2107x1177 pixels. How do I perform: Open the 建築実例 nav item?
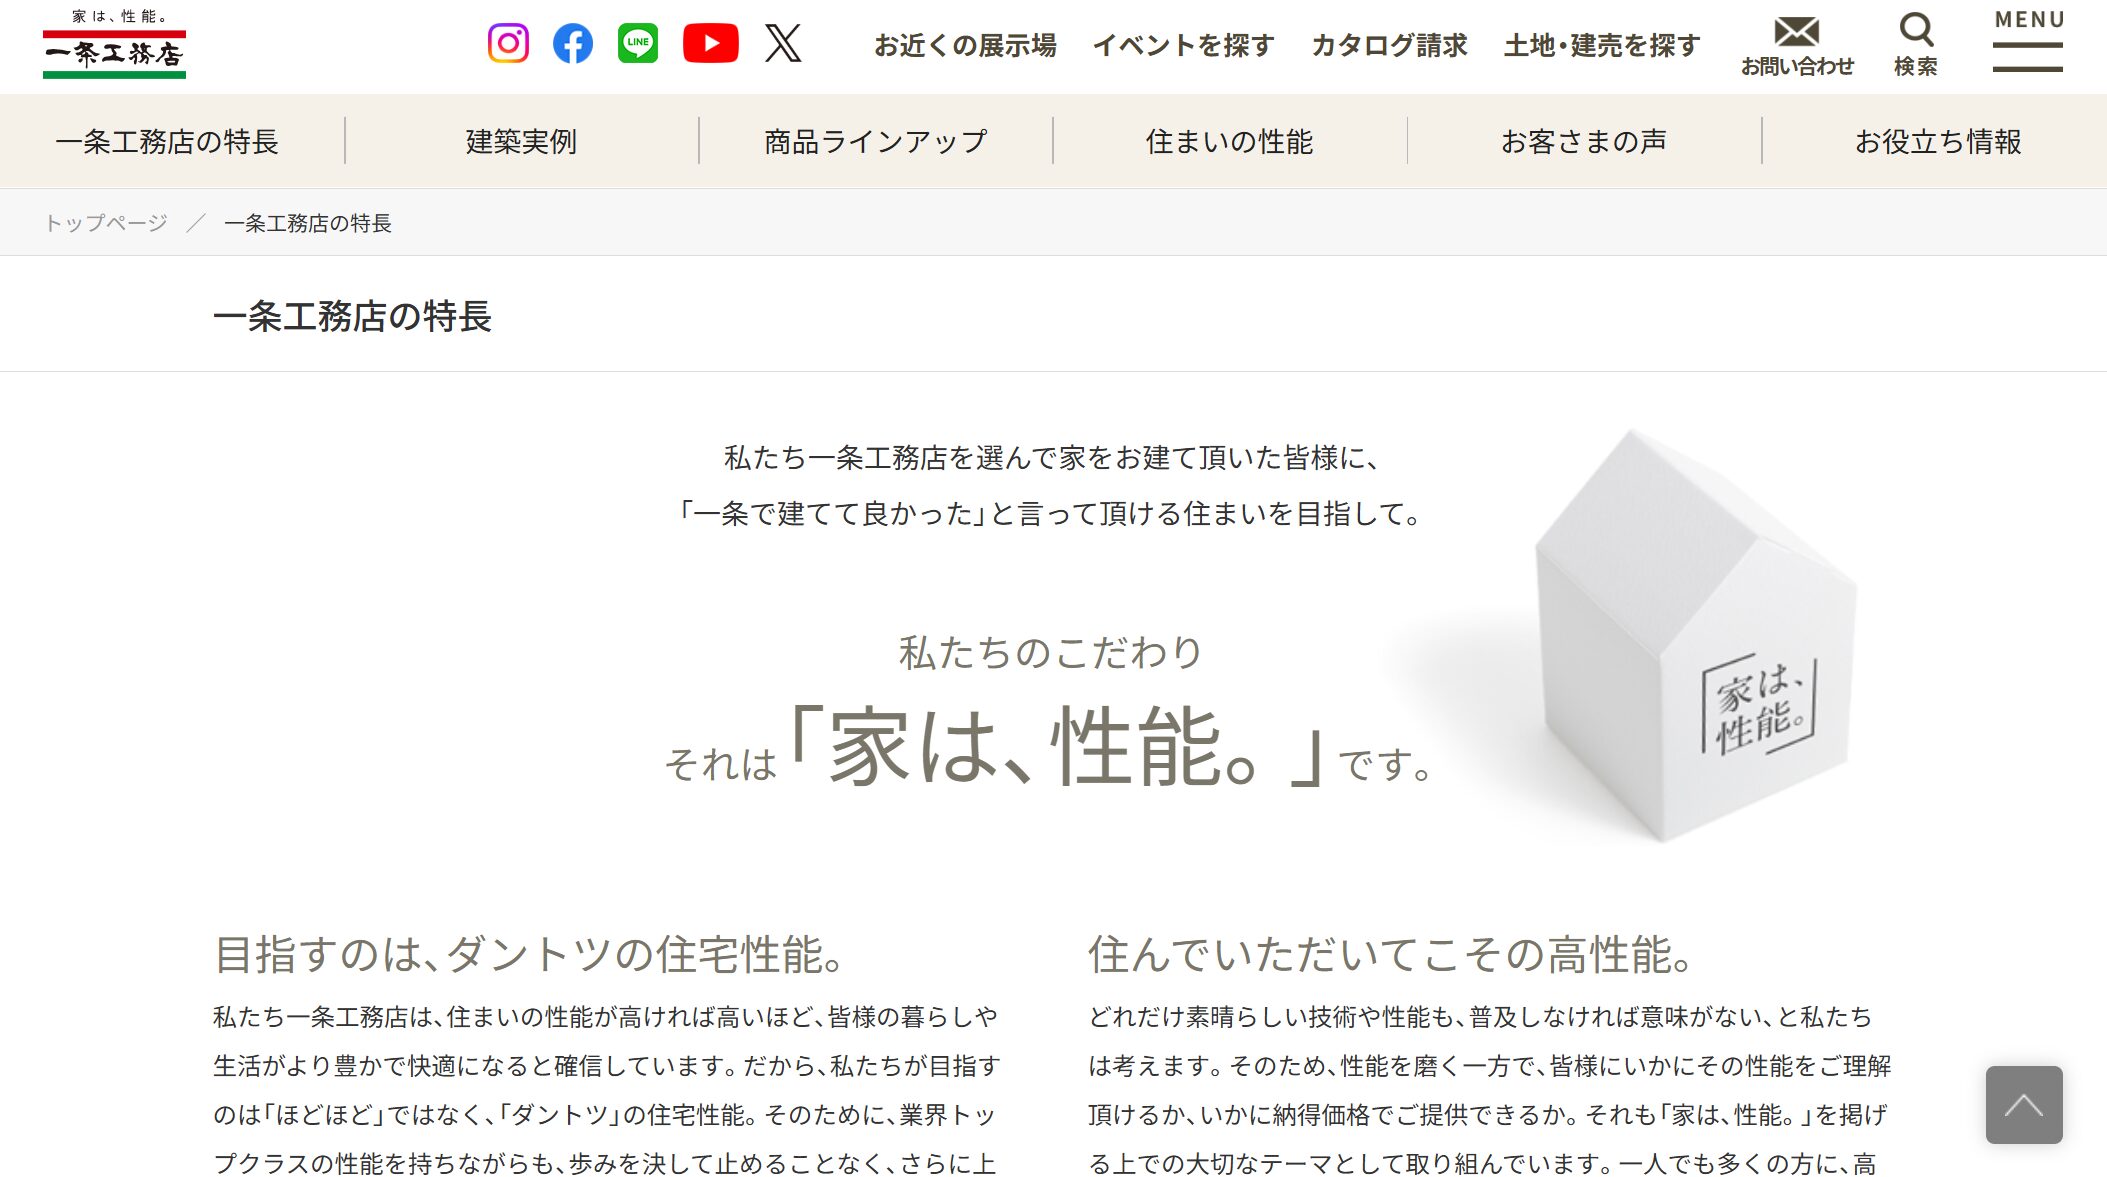[x=521, y=141]
